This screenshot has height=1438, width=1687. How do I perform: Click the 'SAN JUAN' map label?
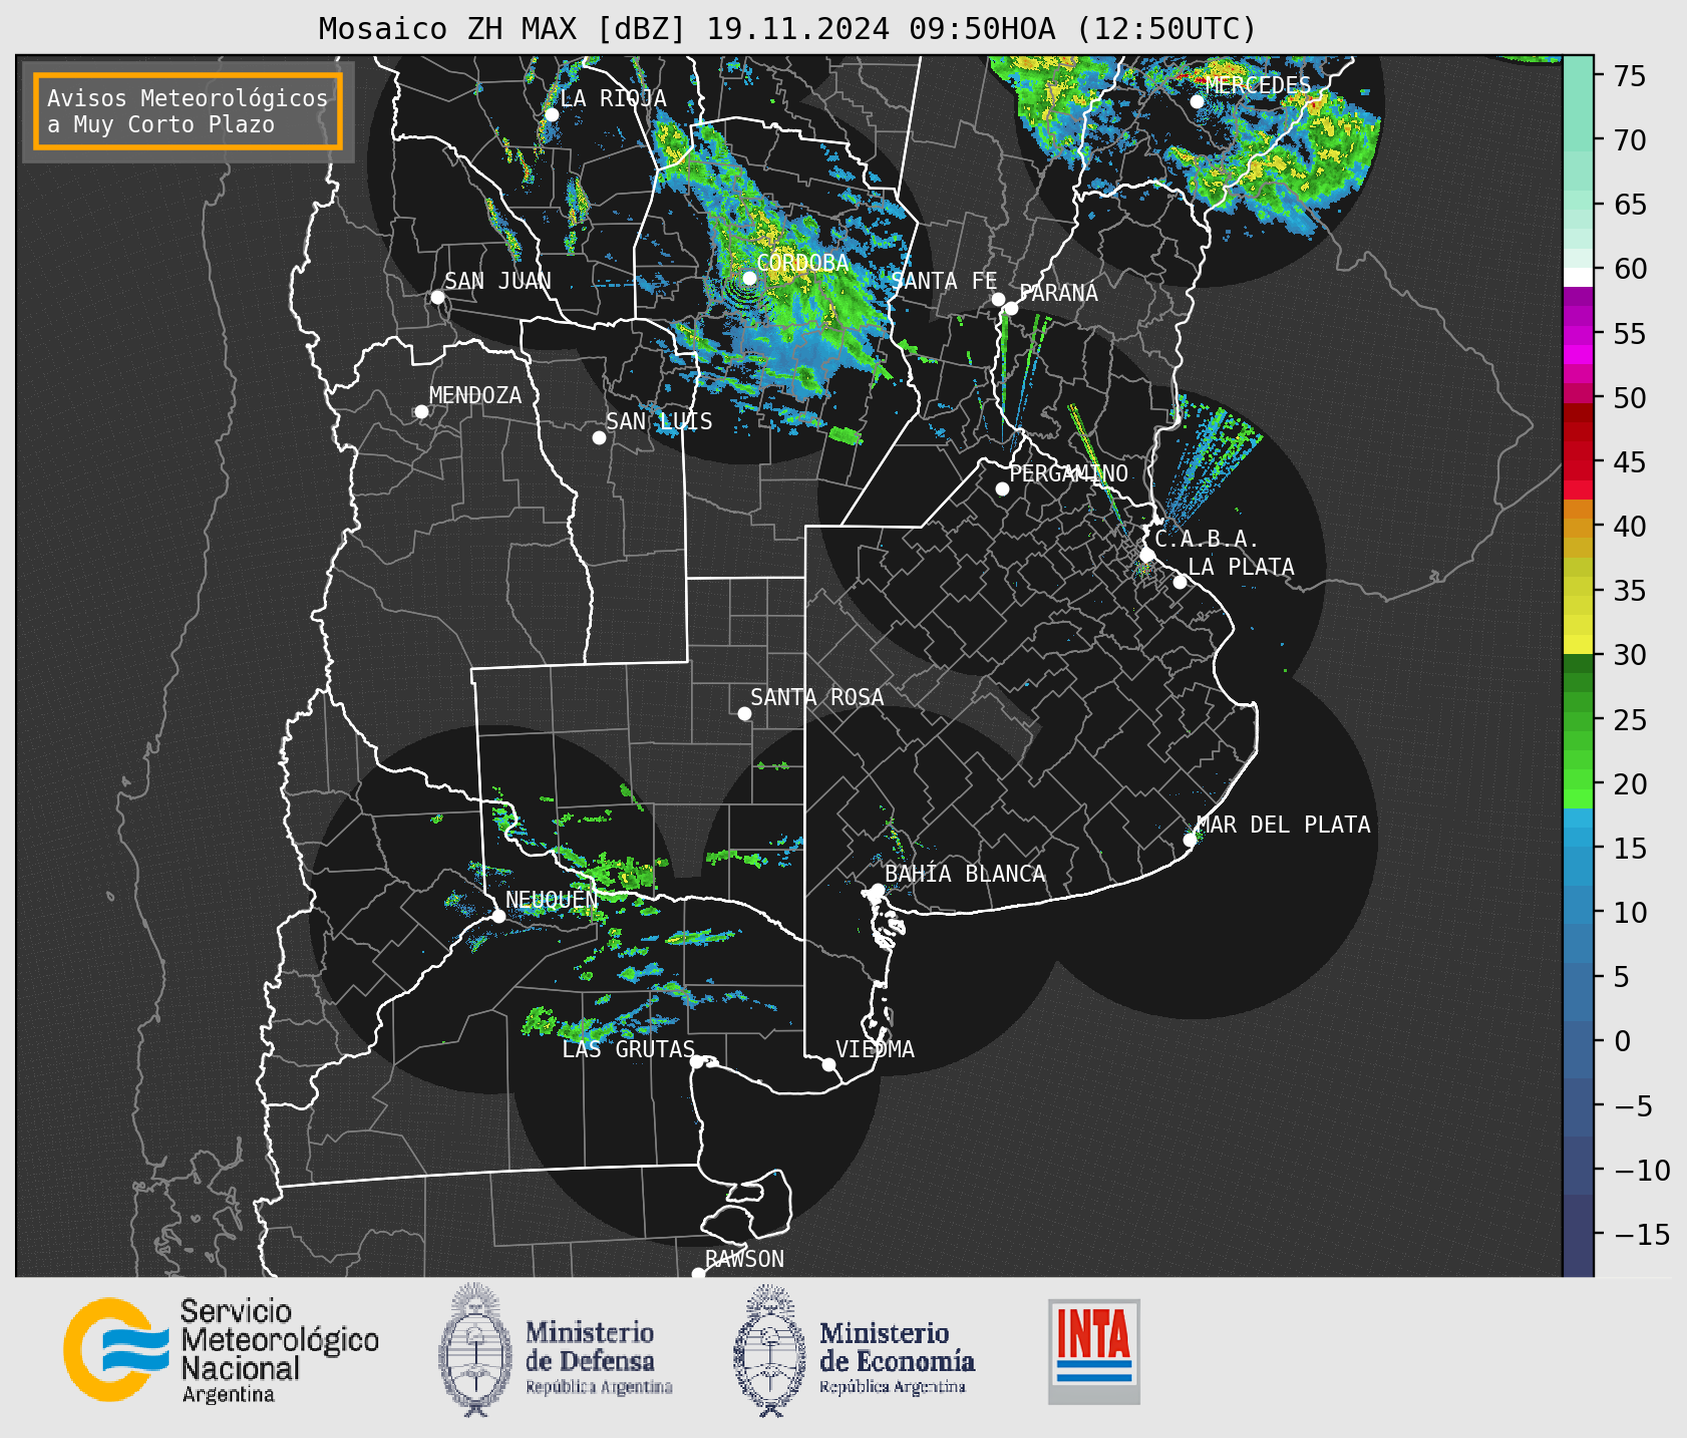(x=498, y=281)
